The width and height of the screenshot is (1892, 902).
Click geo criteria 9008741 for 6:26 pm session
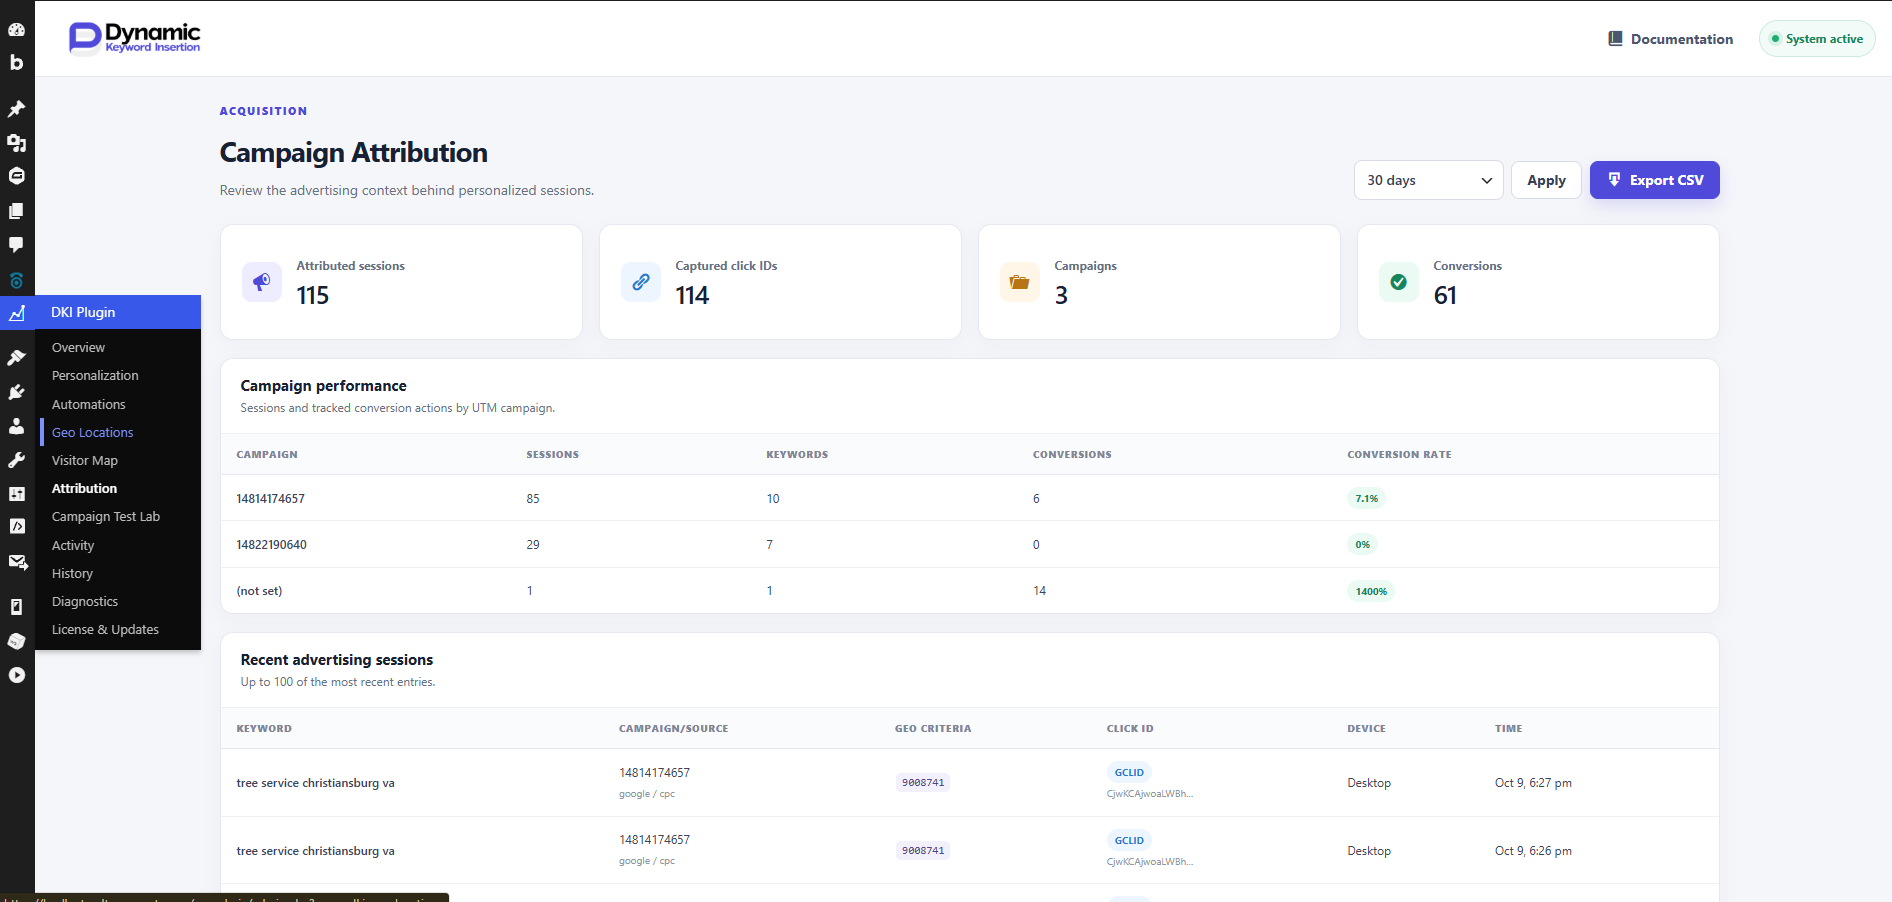[x=923, y=851]
